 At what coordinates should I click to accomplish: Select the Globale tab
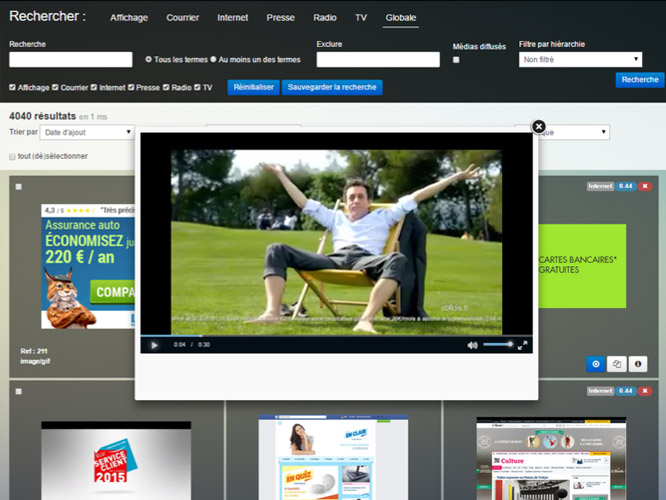(401, 18)
